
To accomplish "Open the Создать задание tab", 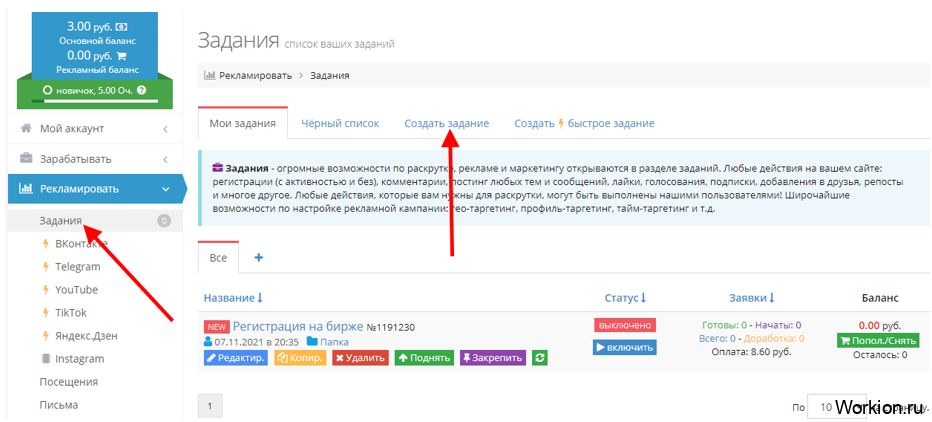I will pos(446,124).
